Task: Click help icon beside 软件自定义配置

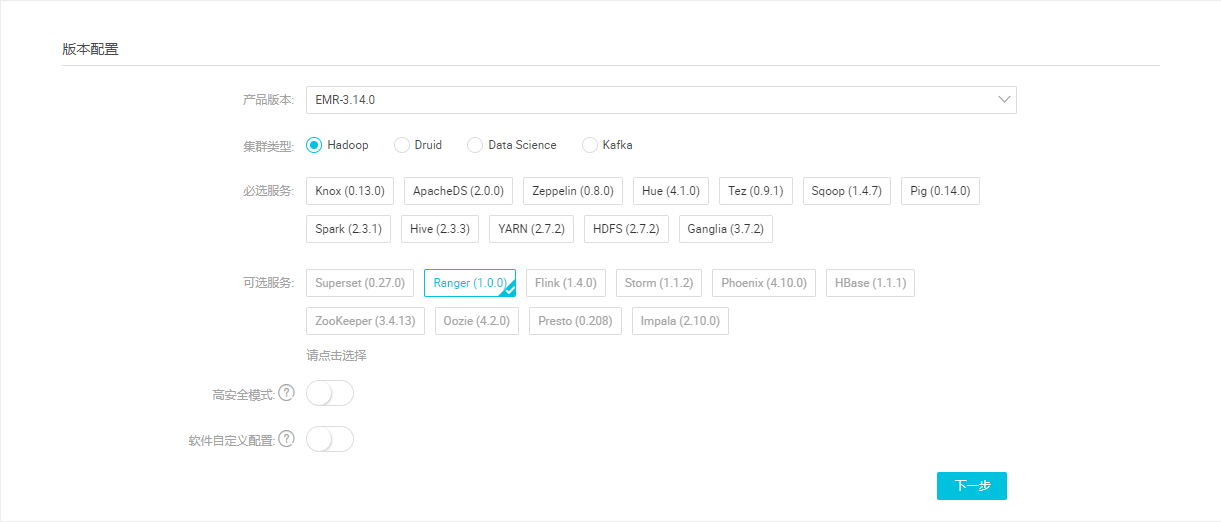Action: point(286,439)
